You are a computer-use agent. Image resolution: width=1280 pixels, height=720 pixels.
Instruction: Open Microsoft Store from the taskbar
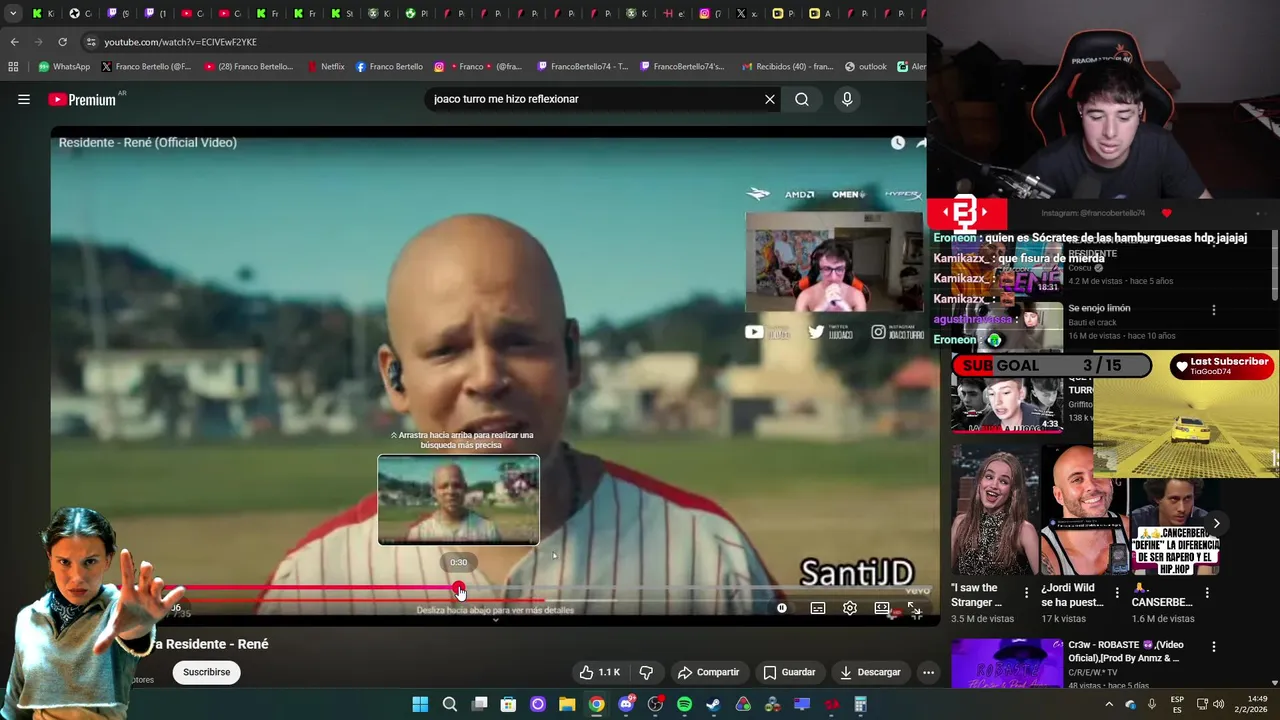(x=508, y=705)
